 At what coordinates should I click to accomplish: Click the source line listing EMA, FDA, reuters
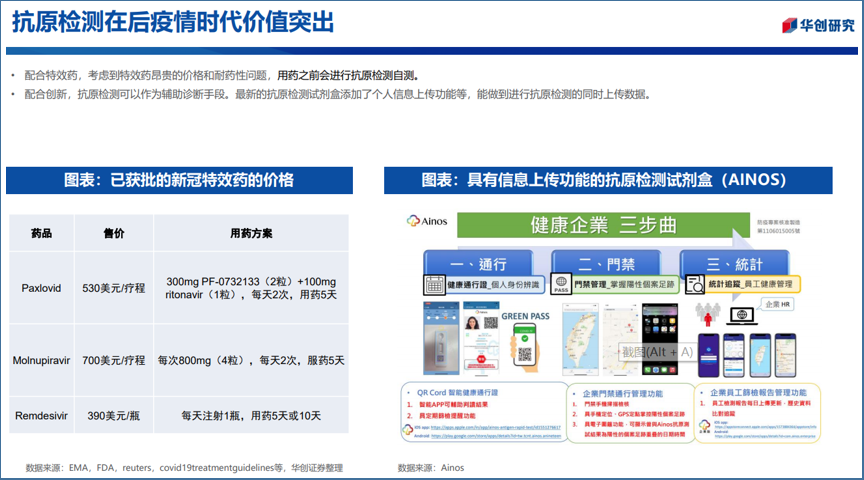(x=184, y=468)
